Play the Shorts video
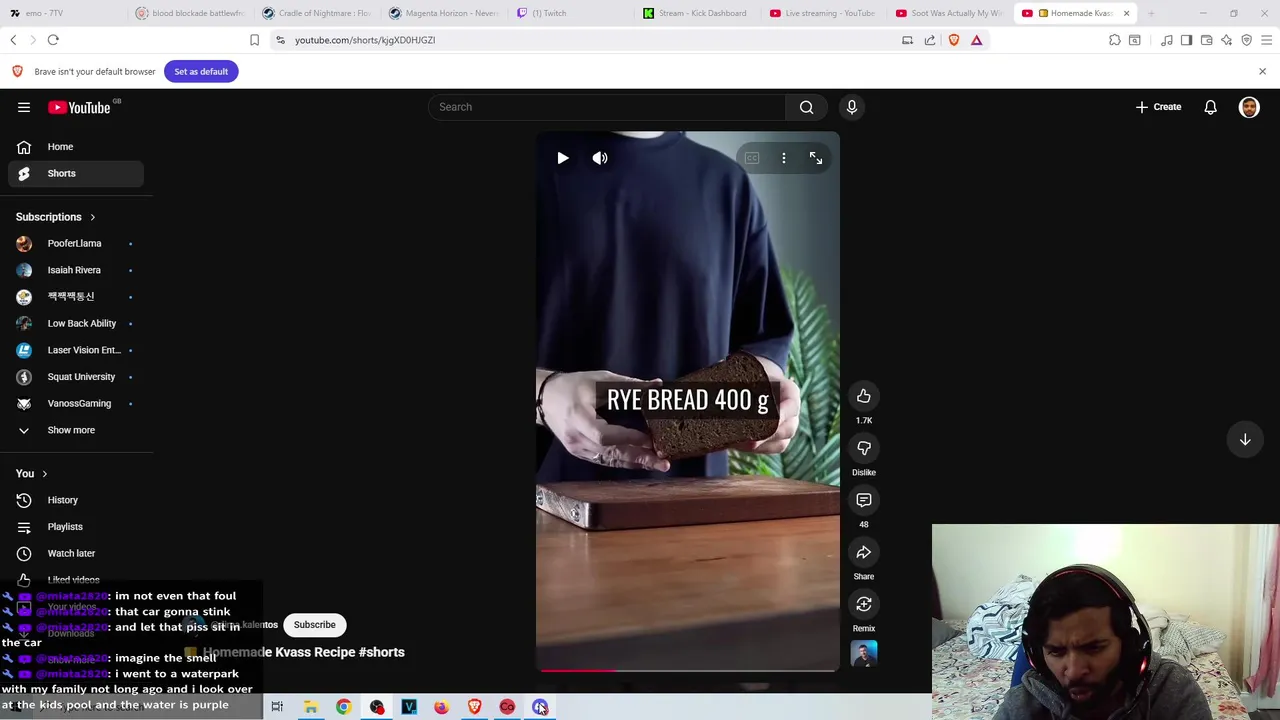Image resolution: width=1280 pixels, height=720 pixels. pyautogui.click(x=563, y=158)
